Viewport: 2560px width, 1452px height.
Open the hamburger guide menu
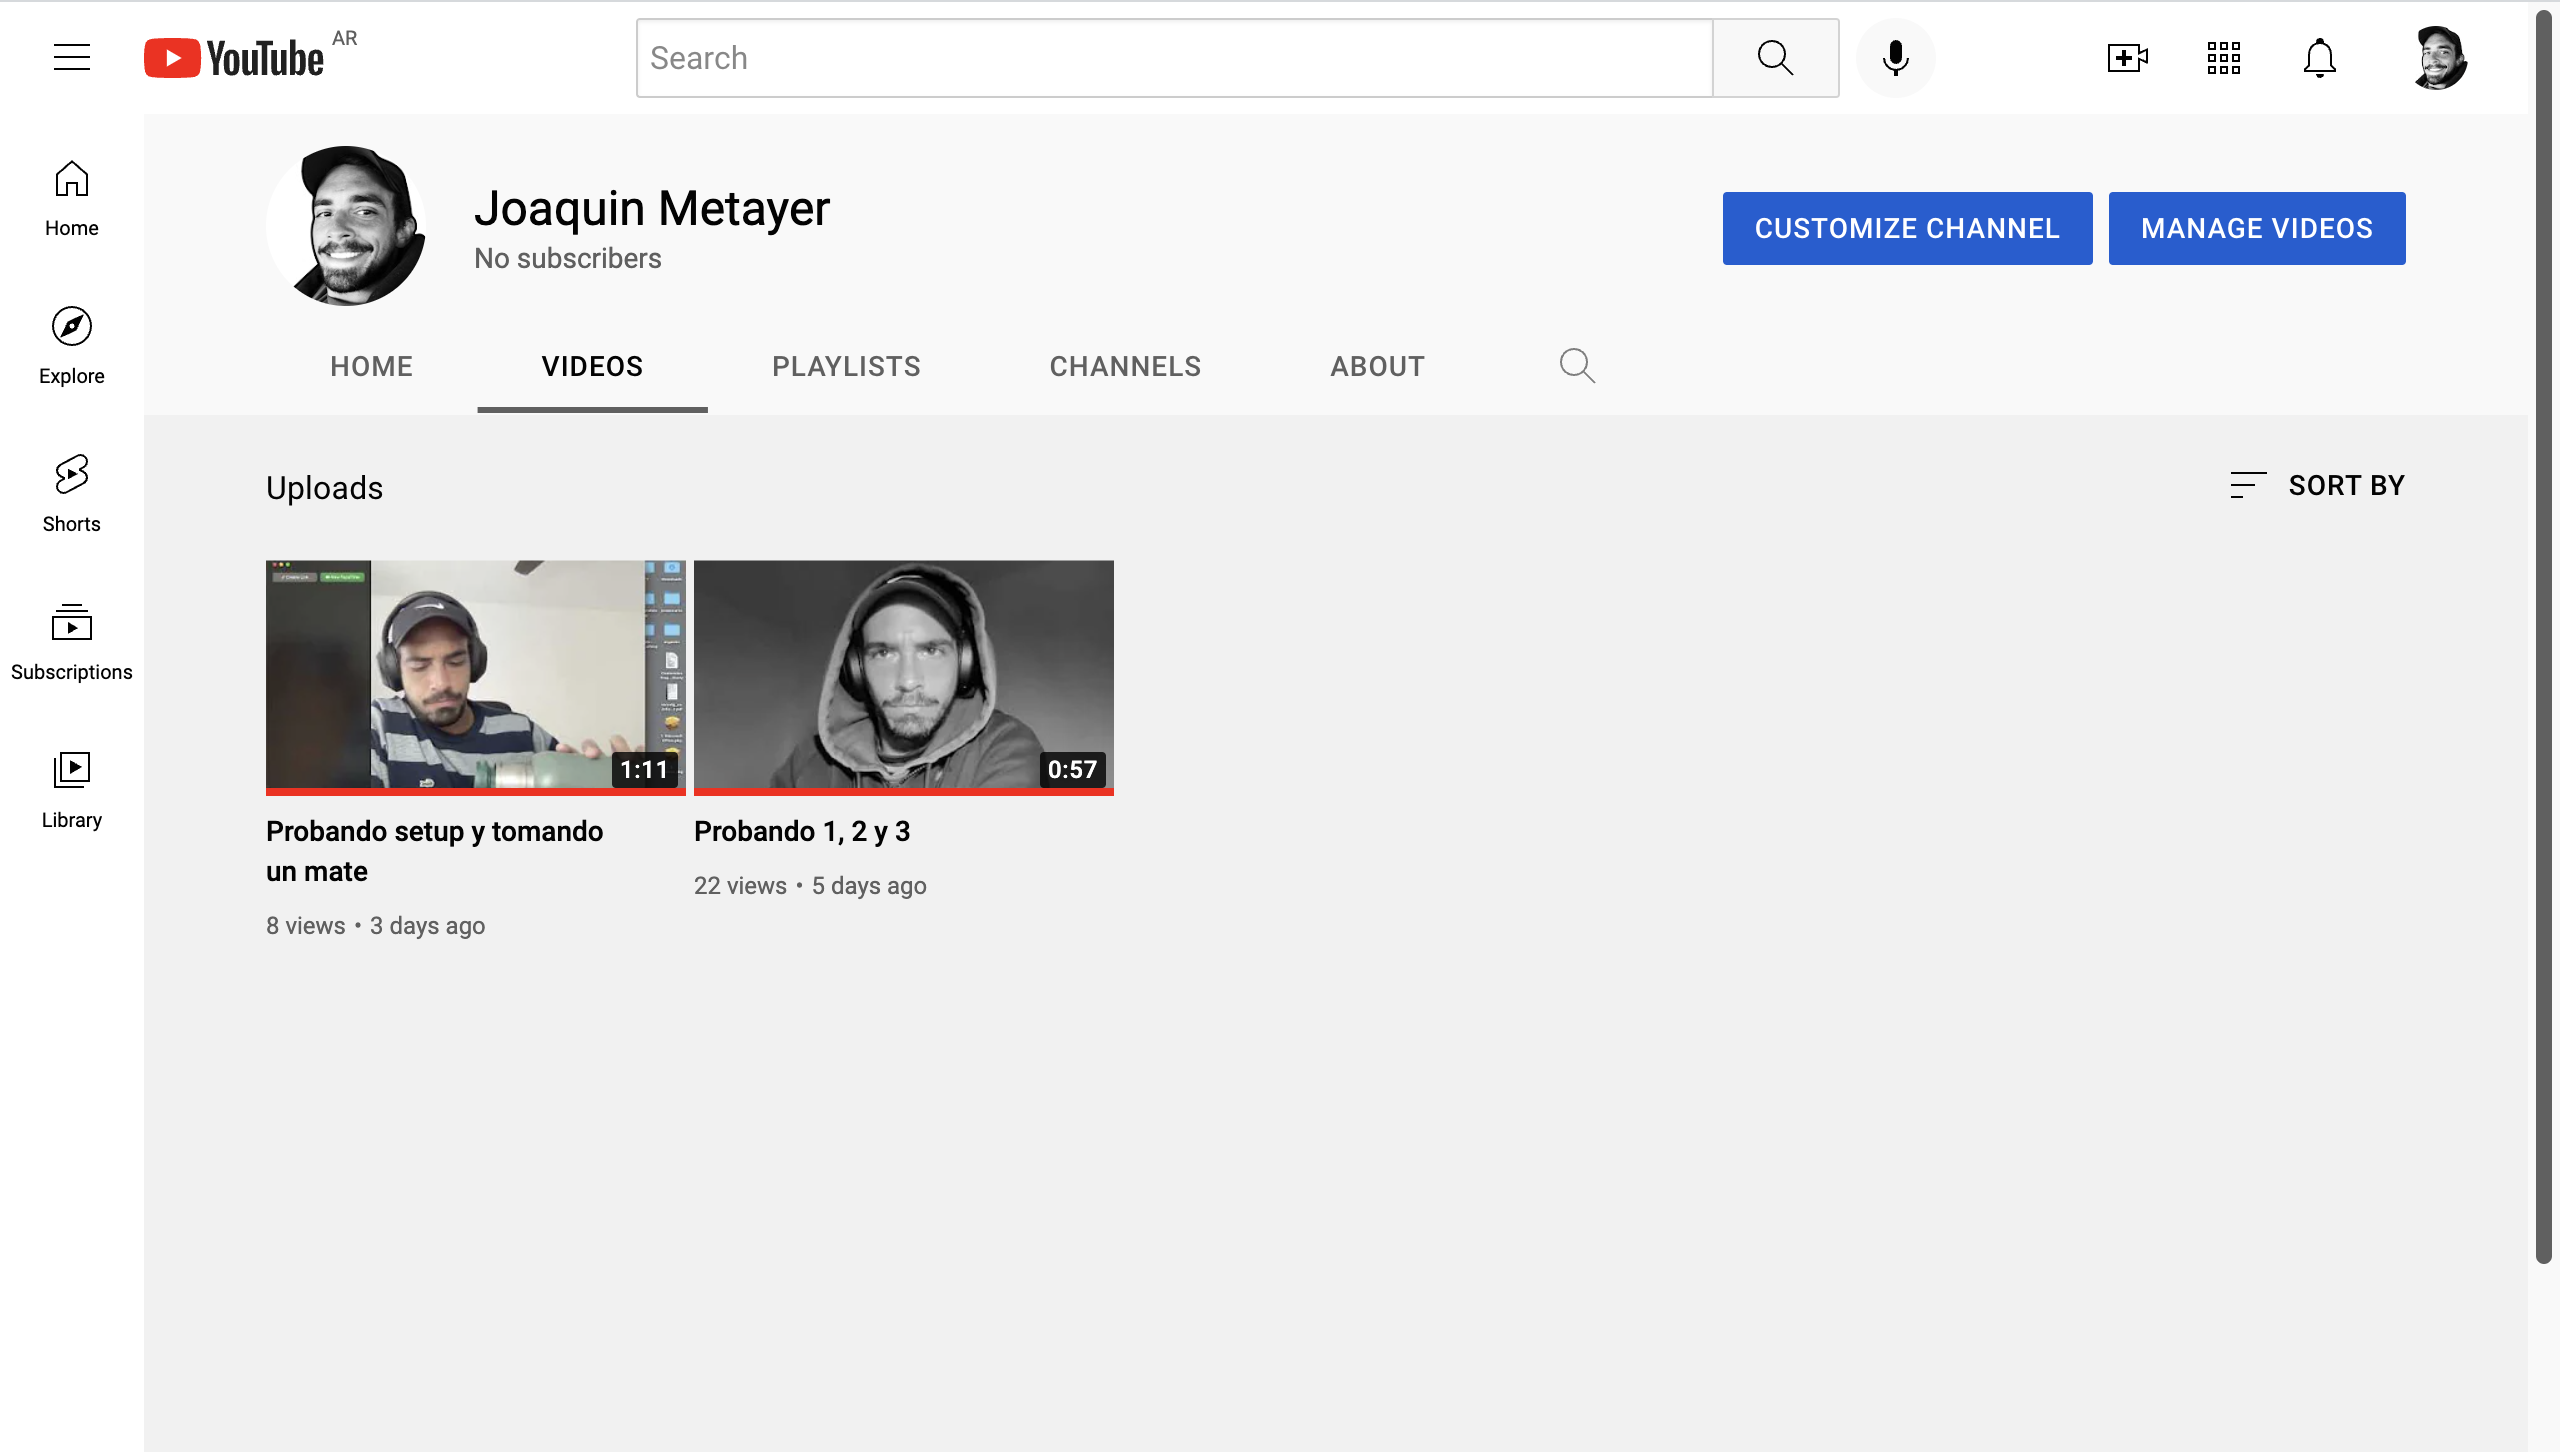pos(72,57)
